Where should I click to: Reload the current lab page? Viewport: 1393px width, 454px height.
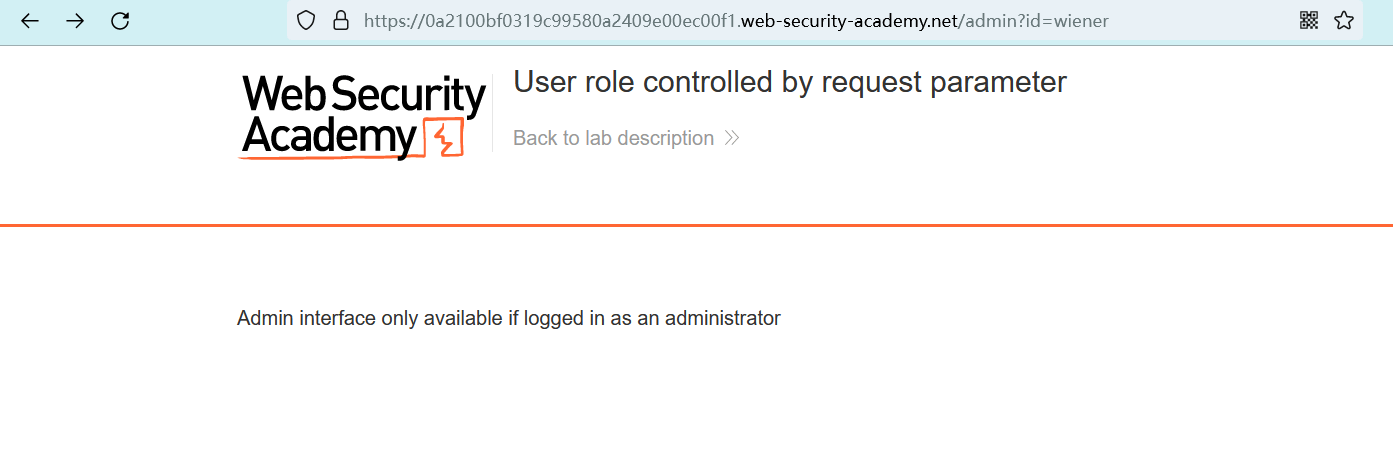pos(120,20)
